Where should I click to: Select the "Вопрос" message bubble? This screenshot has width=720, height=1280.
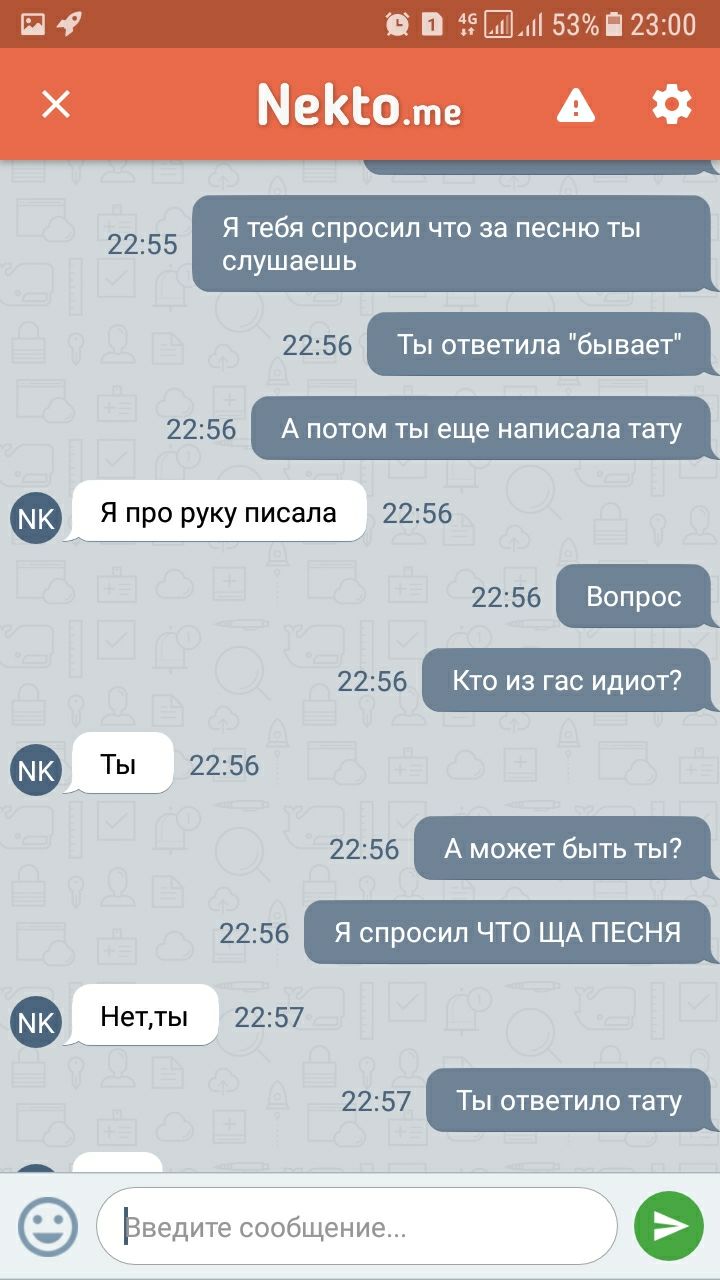(x=633, y=597)
